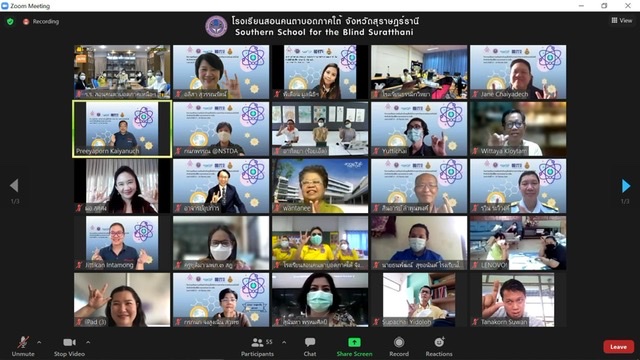
Task: Select the wantanee video tile
Action: 320,186
